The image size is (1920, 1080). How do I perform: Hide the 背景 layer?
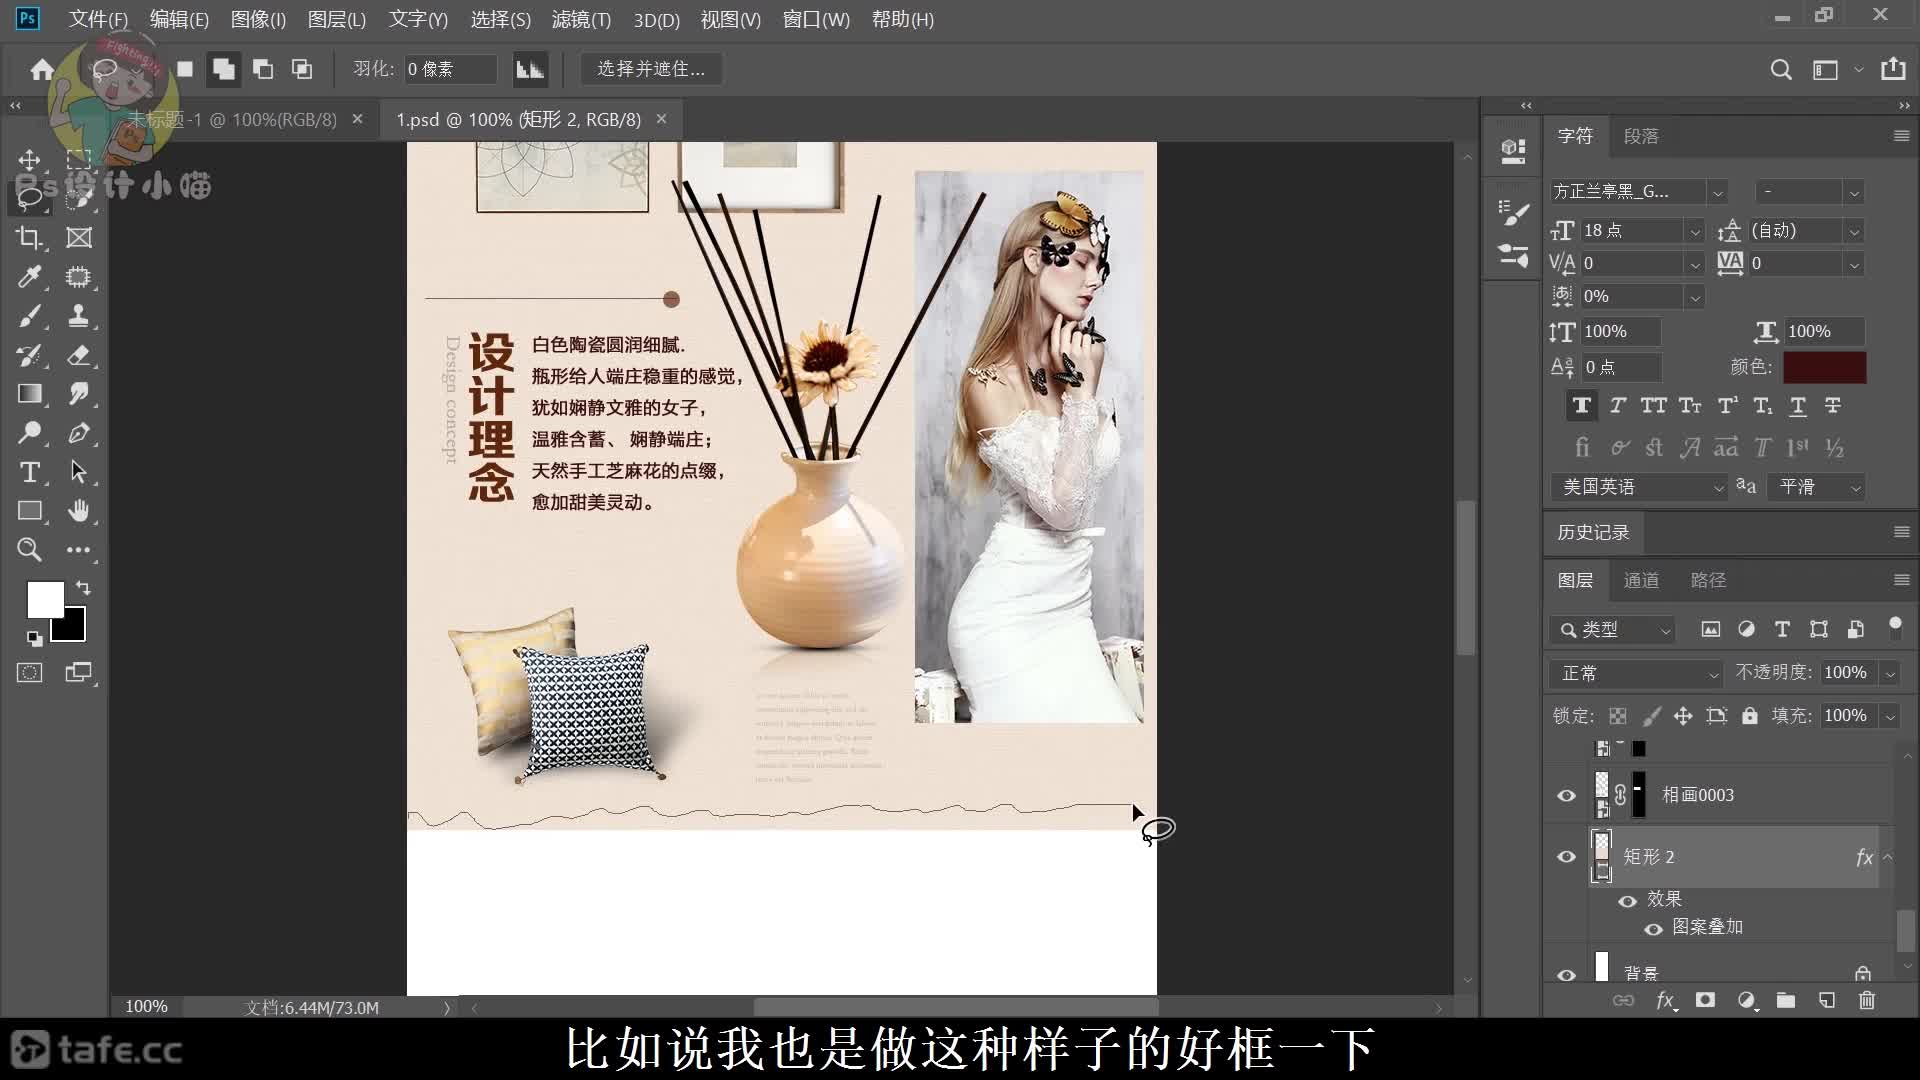pyautogui.click(x=1566, y=975)
